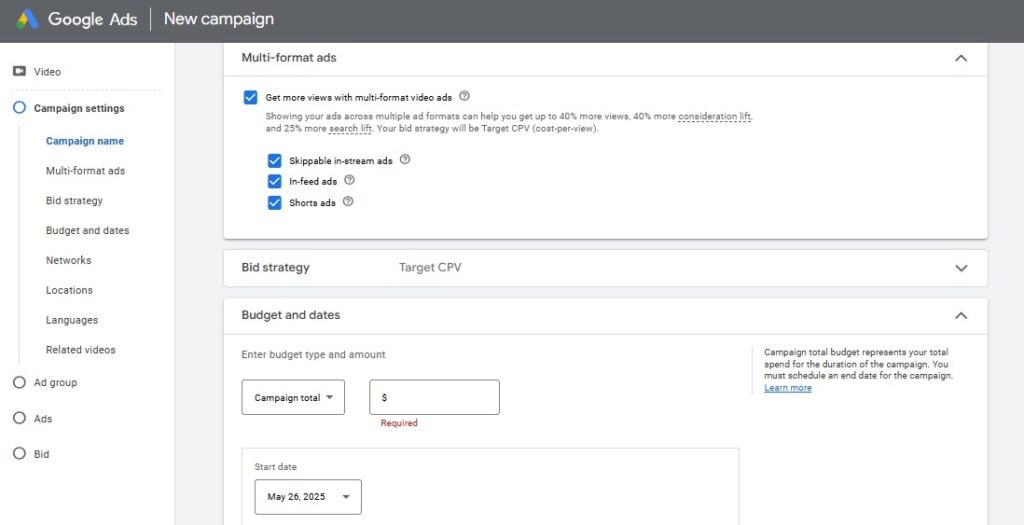Viewport: 1024px width, 525px height.
Task: Open help icon beside Shorts ads
Action: pyautogui.click(x=348, y=202)
